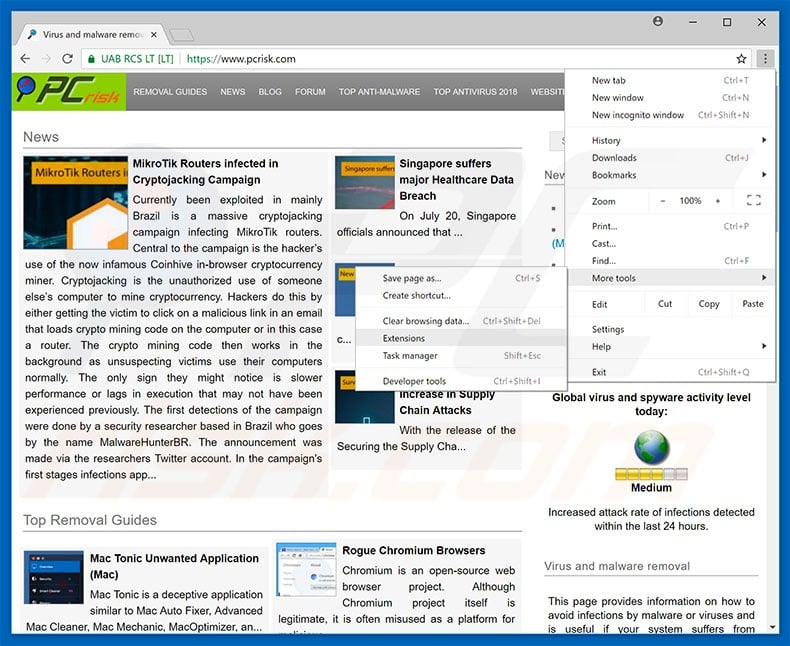
Task: Choose Cast... in Chrome menu
Action: click(x=670, y=243)
